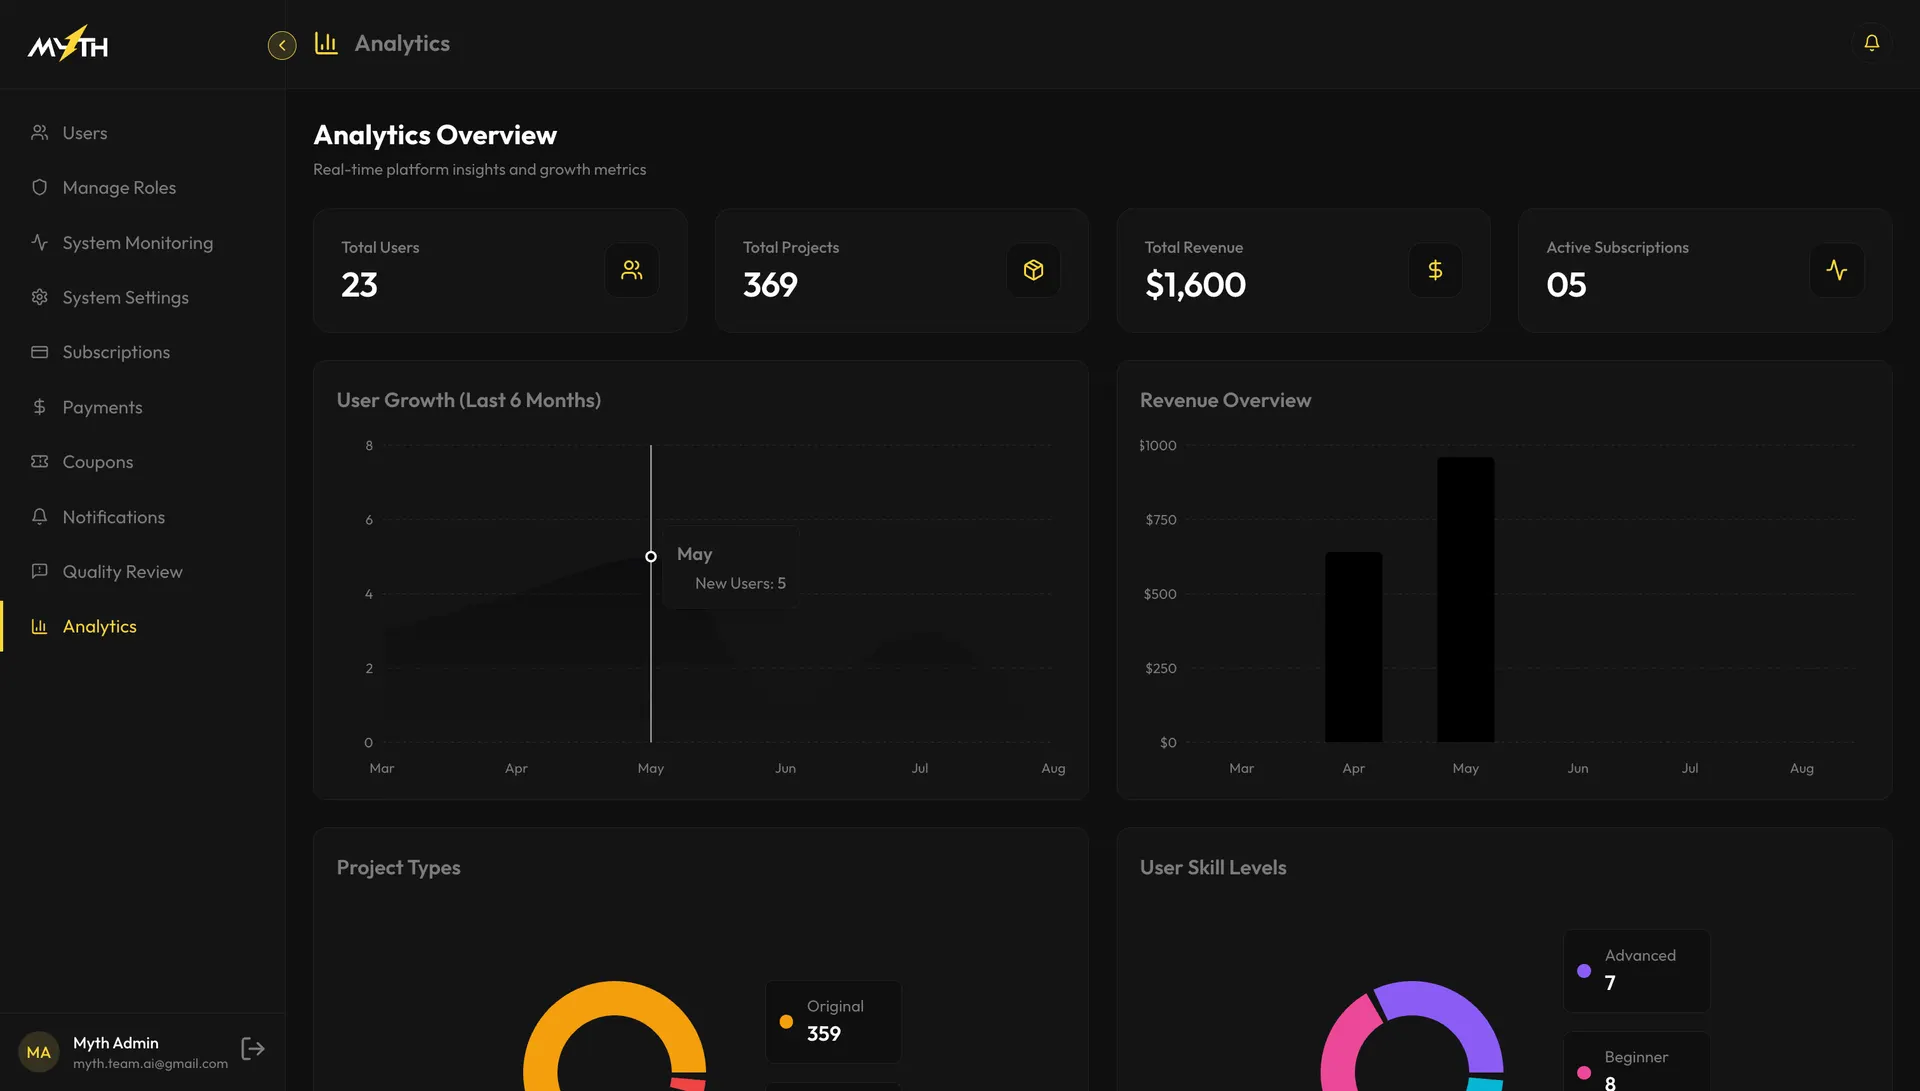The width and height of the screenshot is (1920, 1091).
Task: Click the Total Revenue dollar icon
Action: (x=1435, y=270)
